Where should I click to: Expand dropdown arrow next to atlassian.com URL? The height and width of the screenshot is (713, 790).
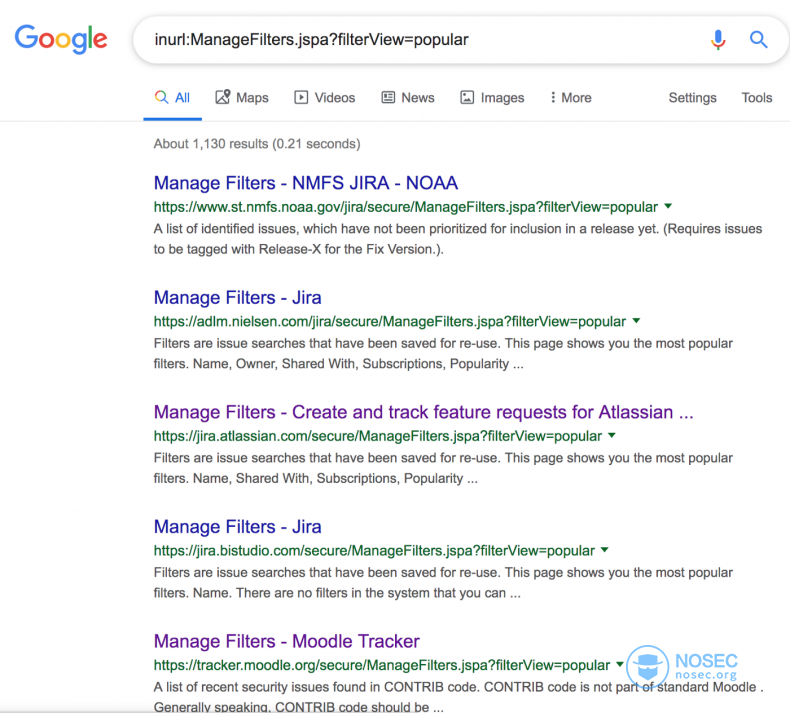pos(612,435)
